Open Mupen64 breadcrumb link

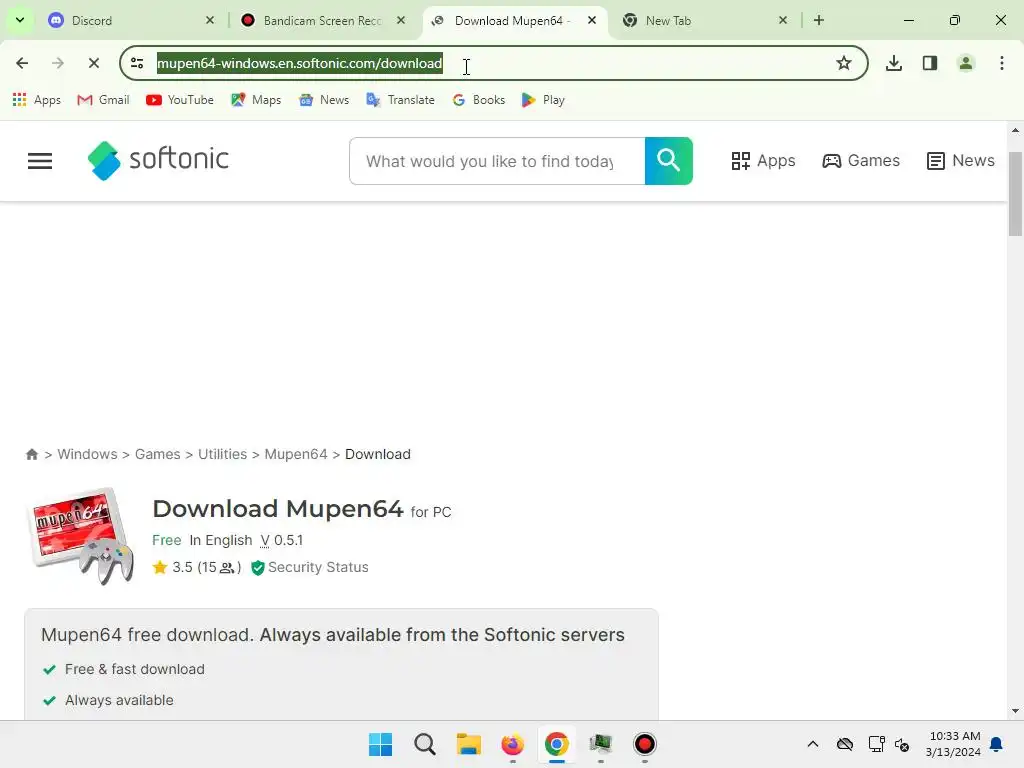coord(296,454)
